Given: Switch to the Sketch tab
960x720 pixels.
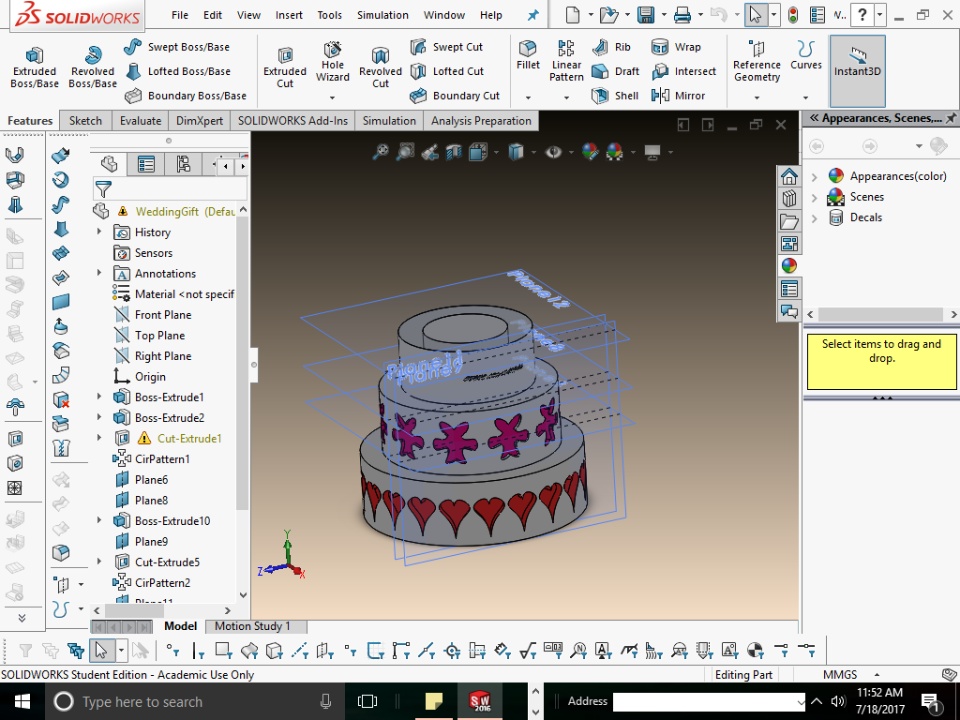Looking at the screenshot, I should pyautogui.click(x=85, y=121).
